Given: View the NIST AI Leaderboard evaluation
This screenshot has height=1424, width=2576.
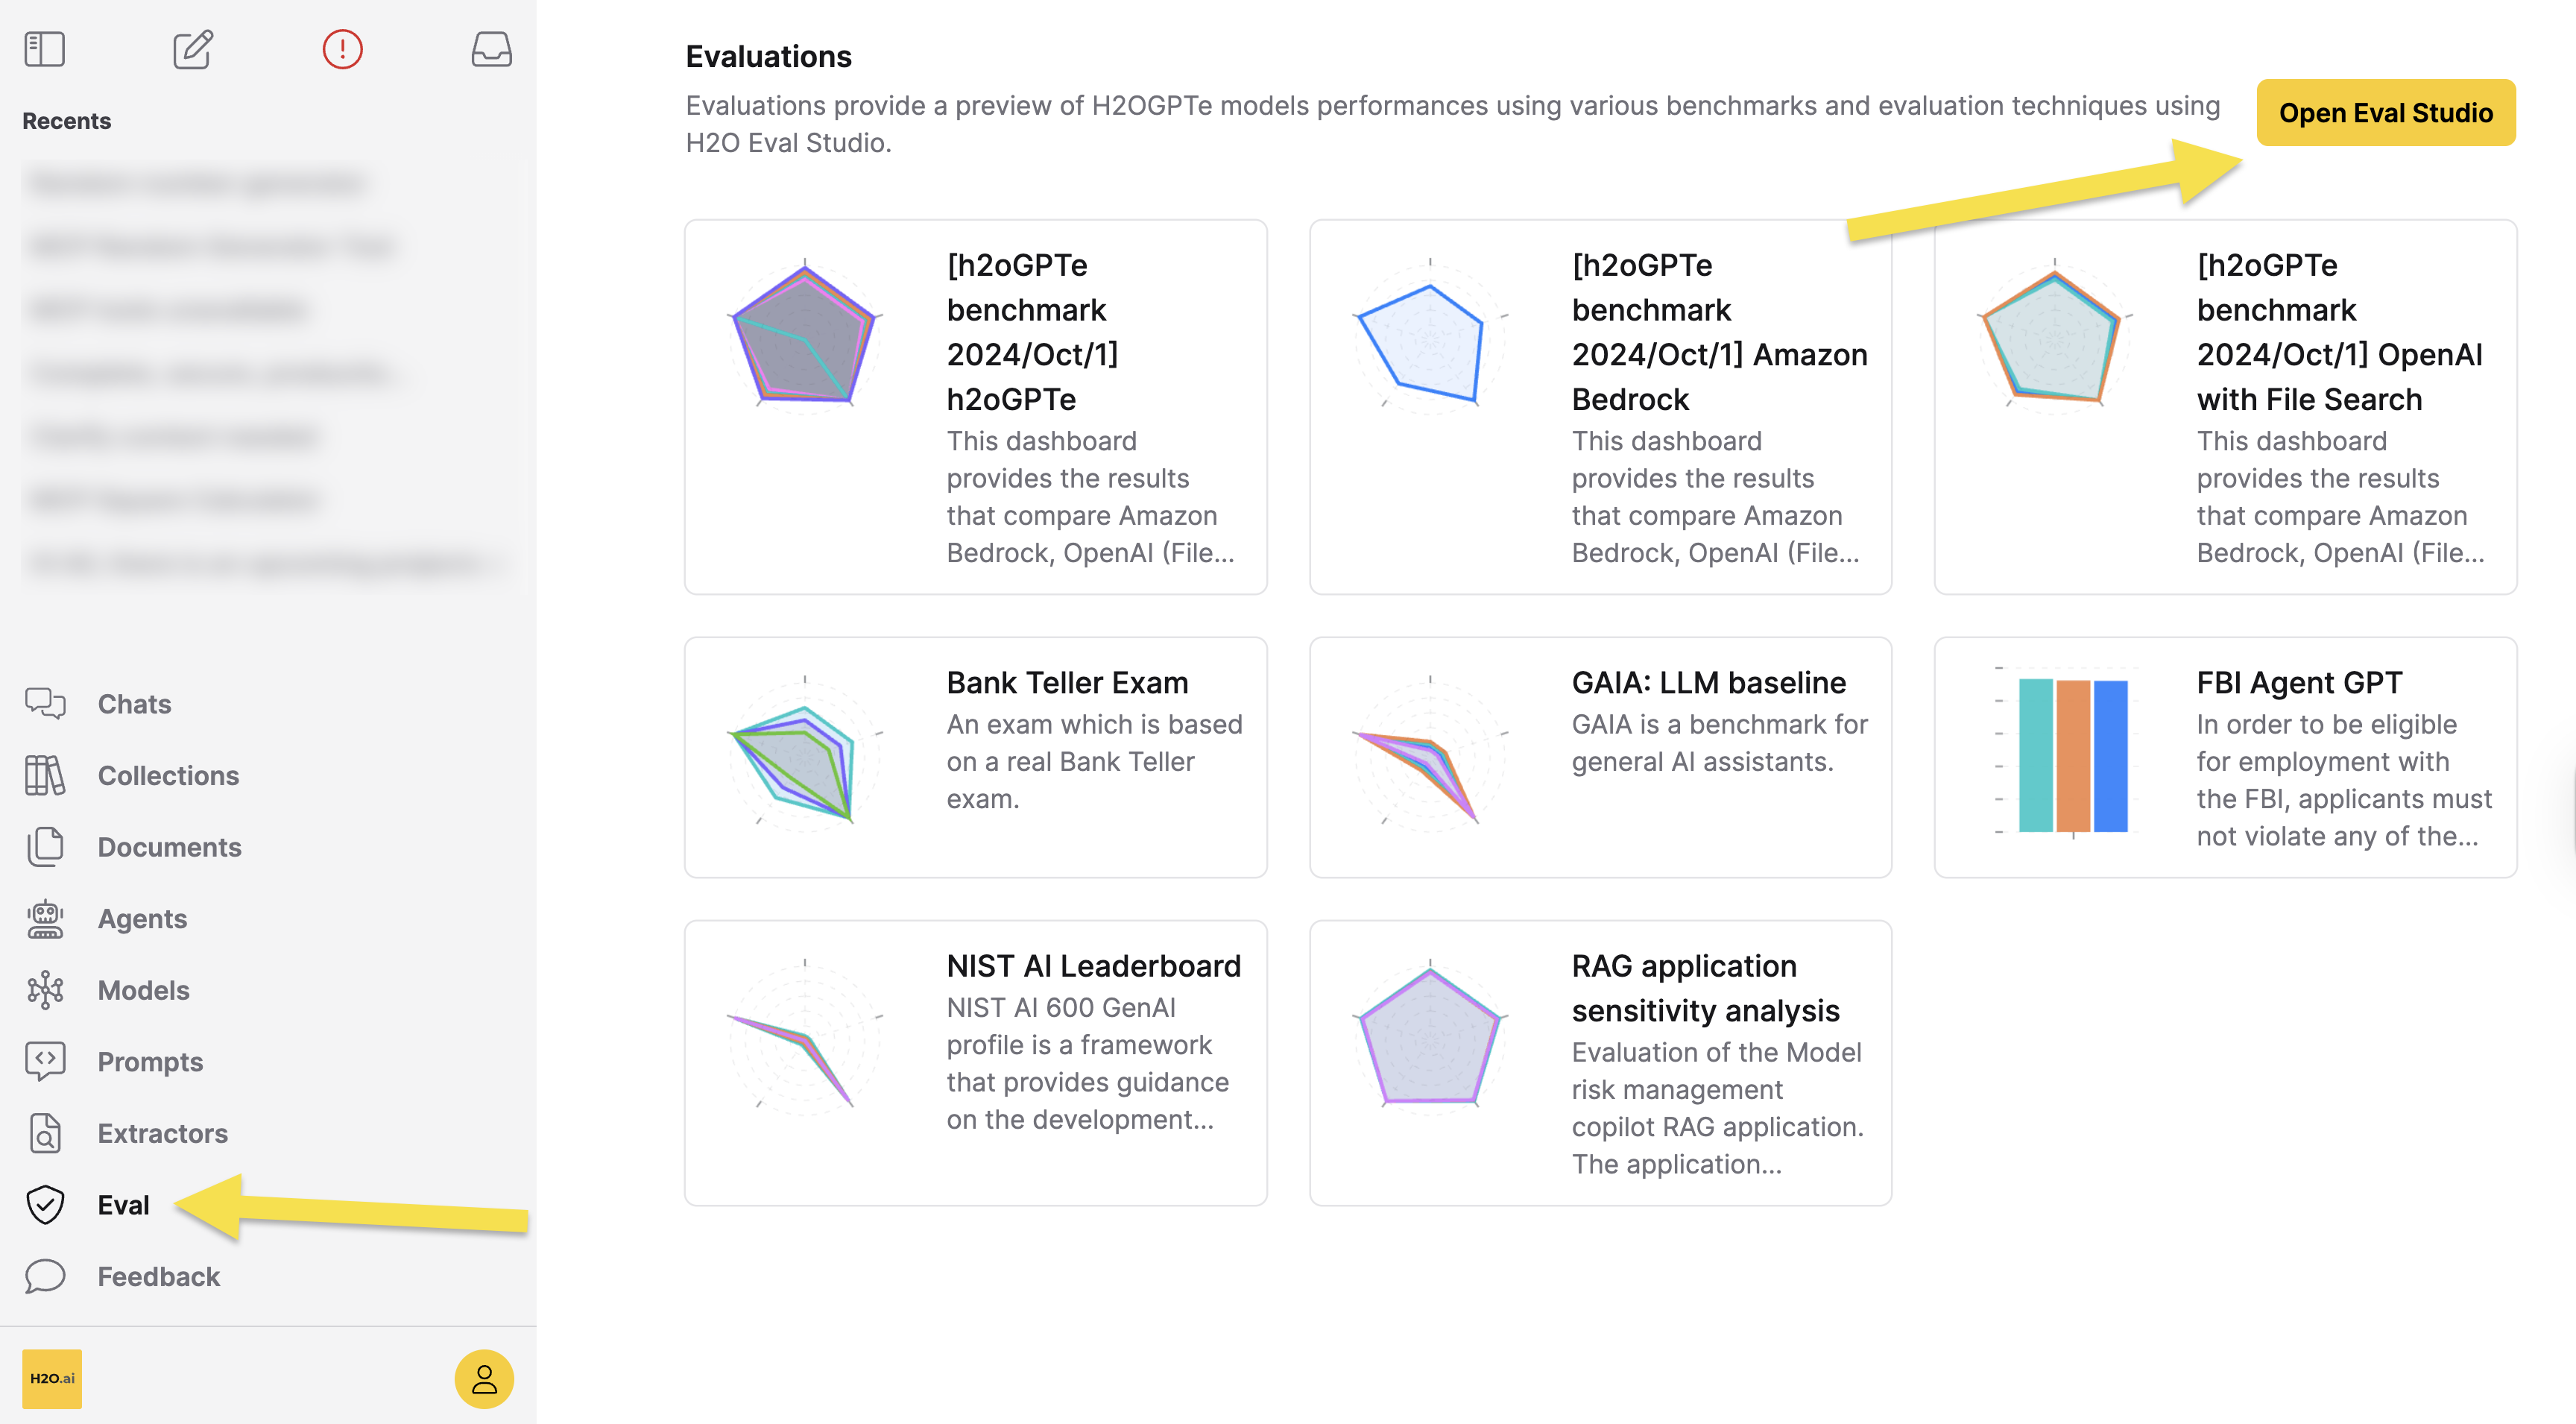Looking at the screenshot, I should click(975, 1062).
